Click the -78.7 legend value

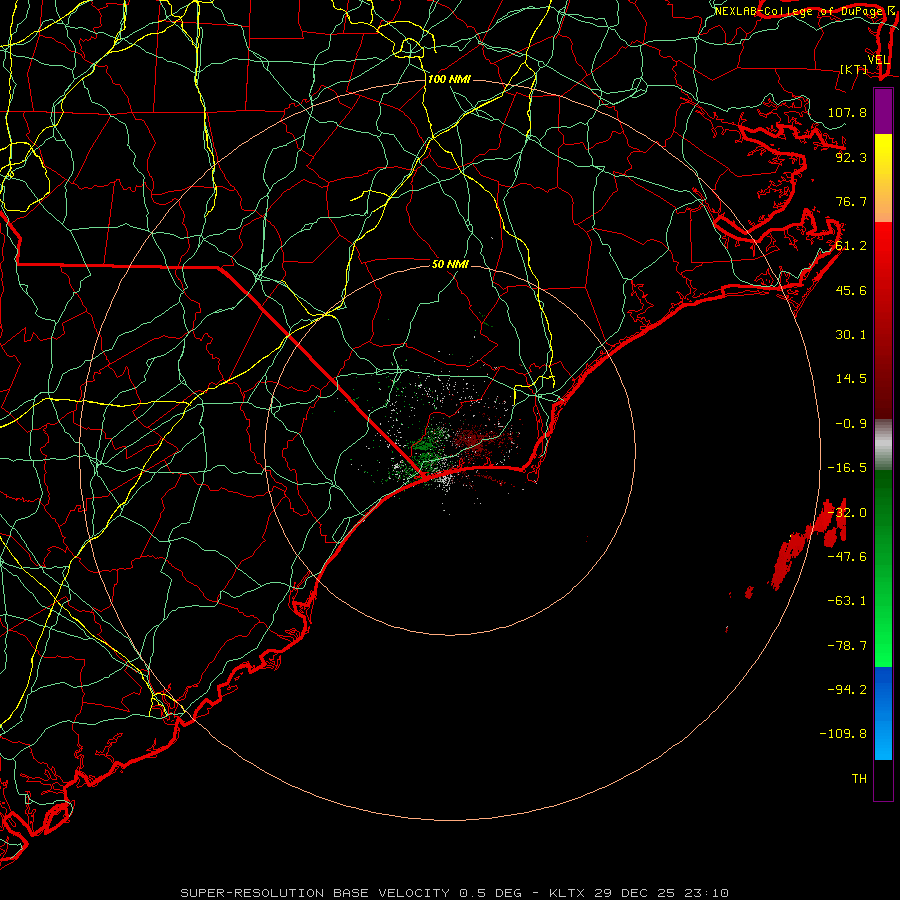(x=847, y=646)
